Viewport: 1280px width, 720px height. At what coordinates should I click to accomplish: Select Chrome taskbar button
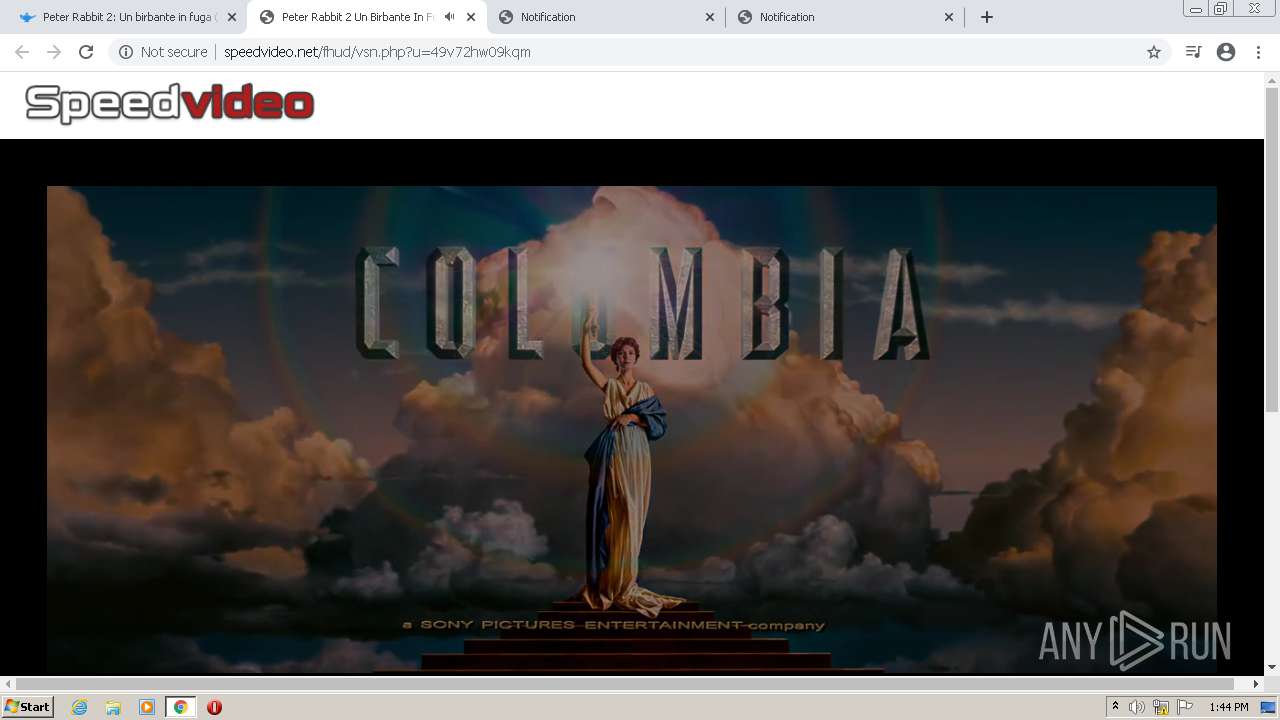coord(180,707)
